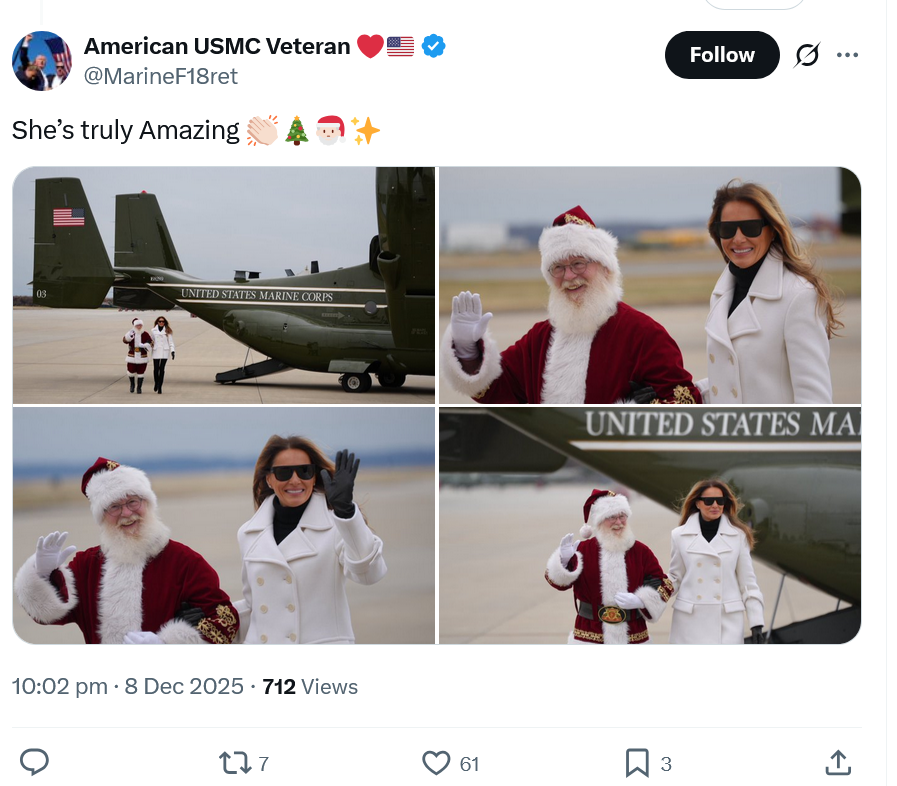Click the reply comment icon
The height and width of the screenshot is (786, 897).
pos(35,763)
